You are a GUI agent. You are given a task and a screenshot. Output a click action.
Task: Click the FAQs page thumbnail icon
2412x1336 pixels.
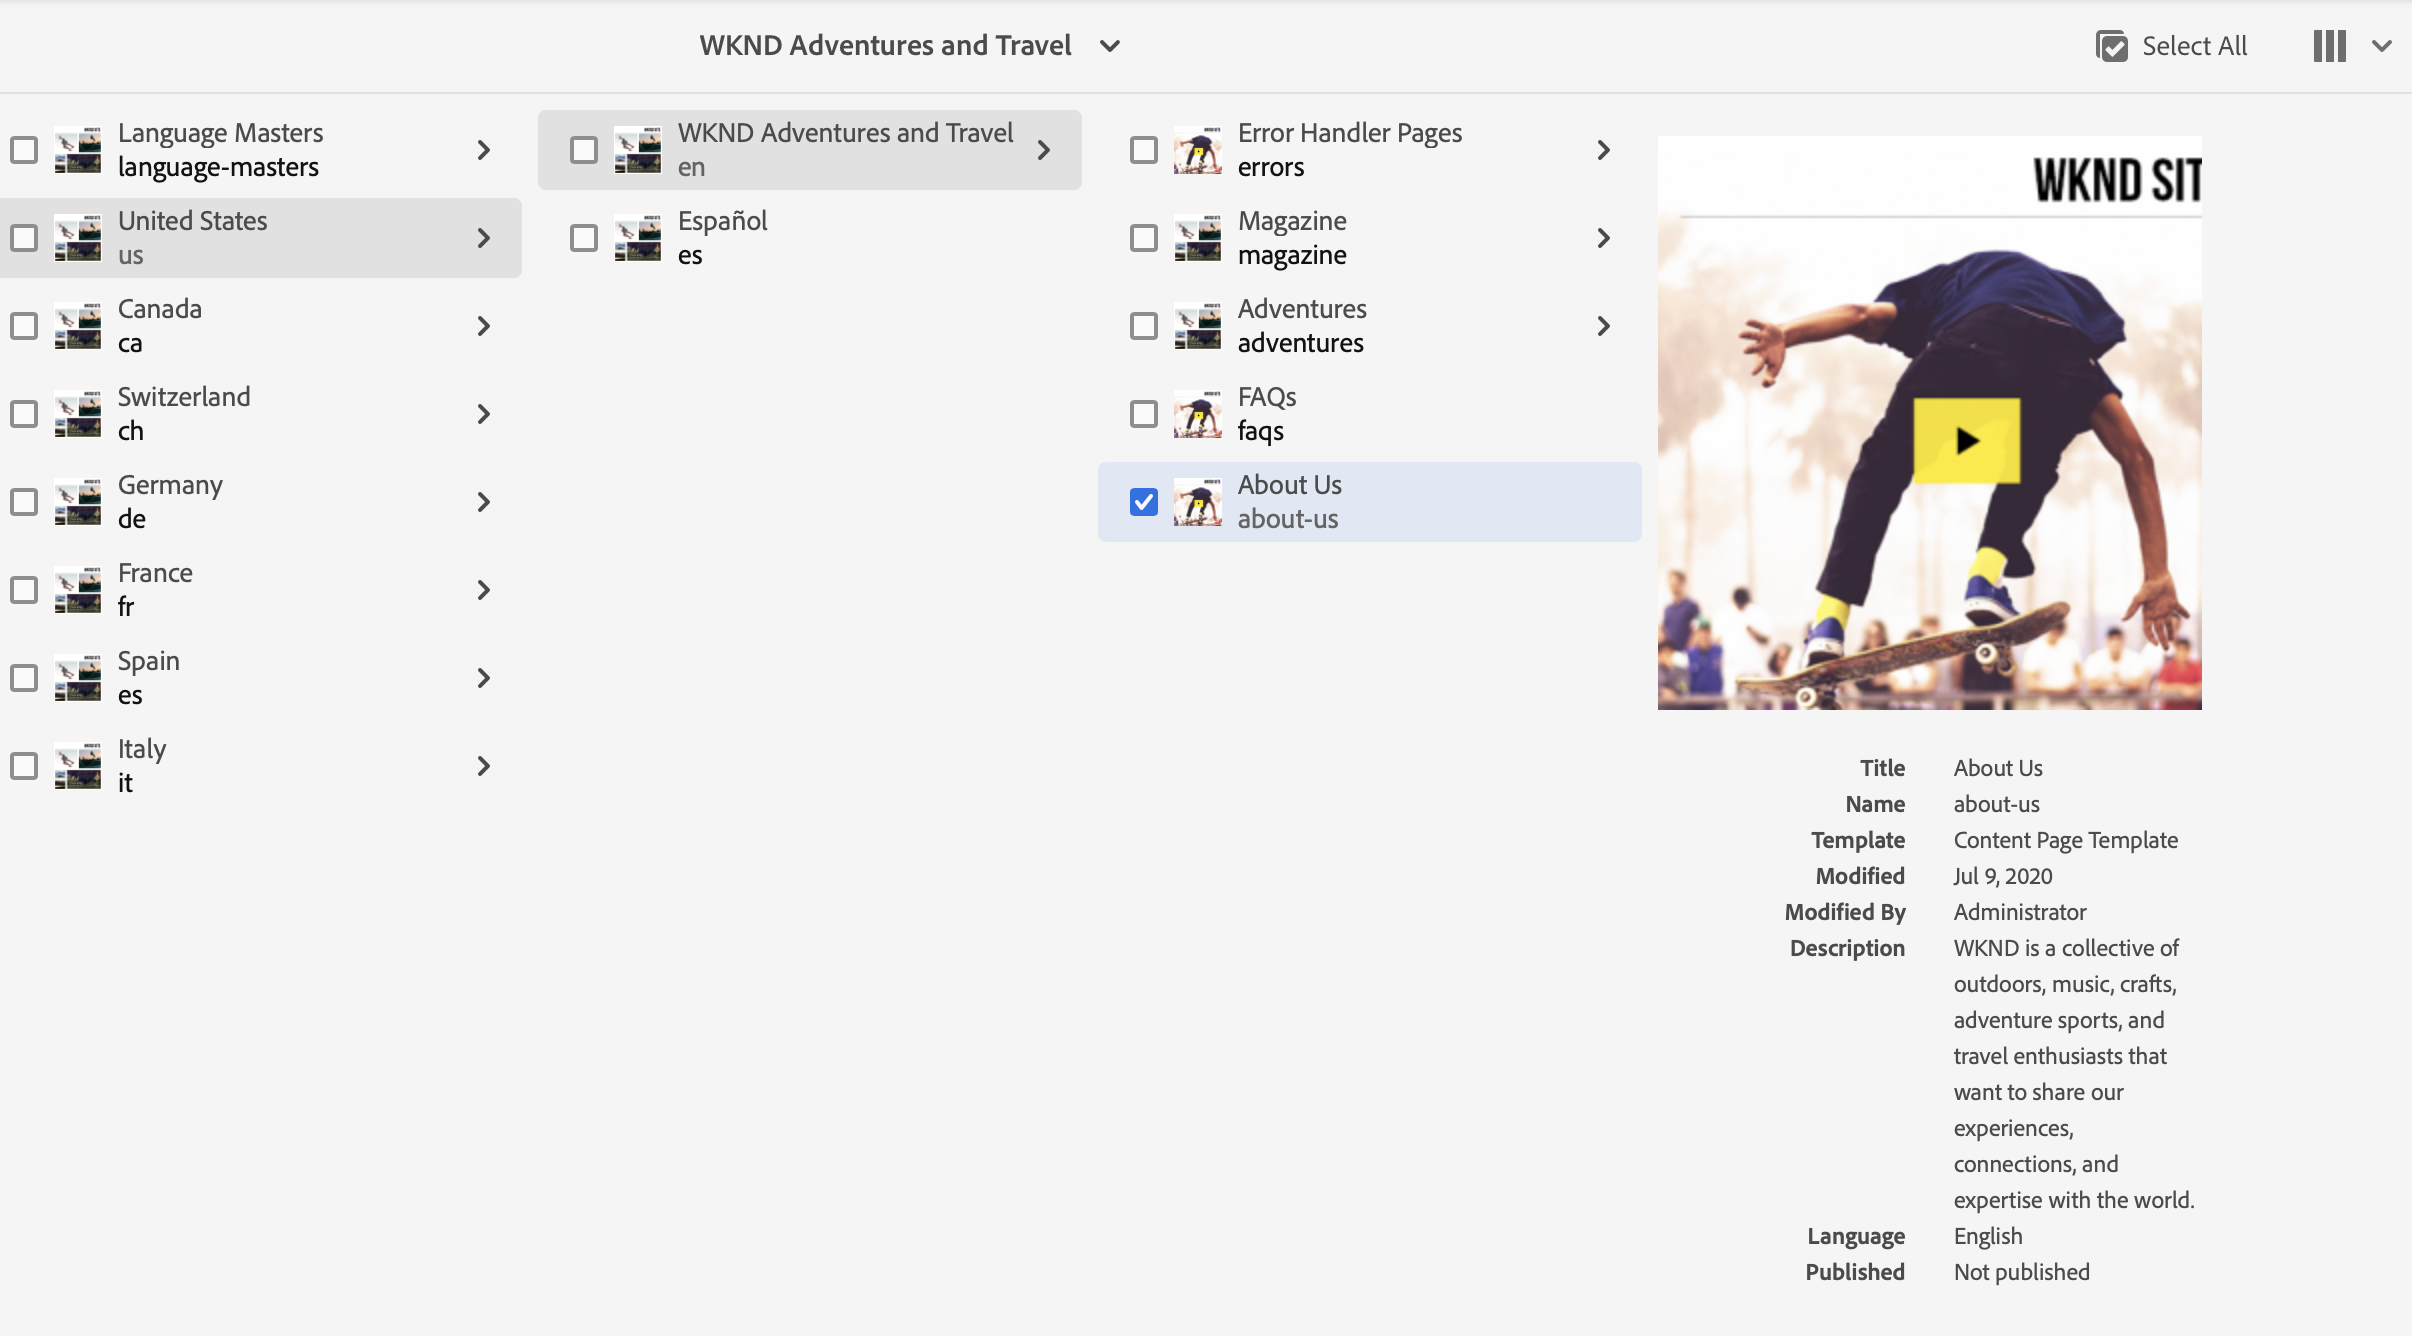coord(1197,414)
